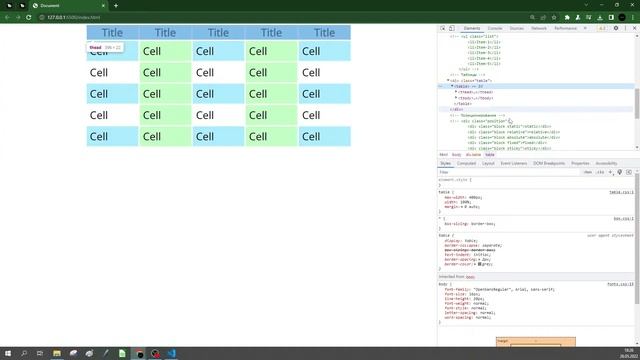Open File Explorer from taskbar
The width and height of the screenshot is (640, 360).
click(57, 353)
